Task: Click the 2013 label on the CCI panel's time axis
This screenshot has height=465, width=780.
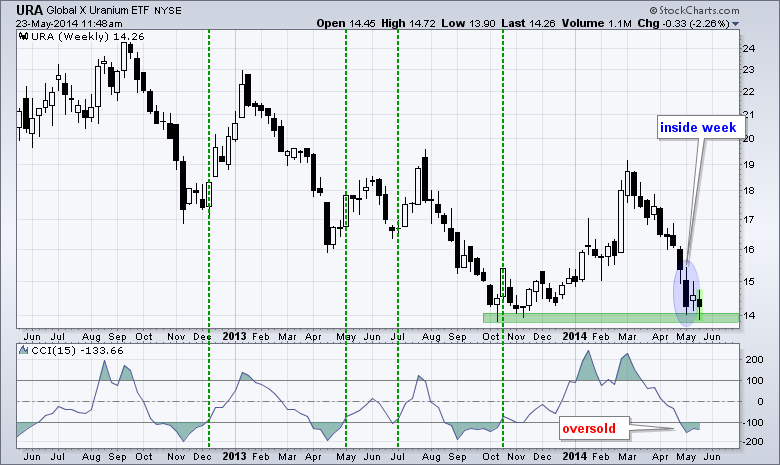Action: pos(234,456)
